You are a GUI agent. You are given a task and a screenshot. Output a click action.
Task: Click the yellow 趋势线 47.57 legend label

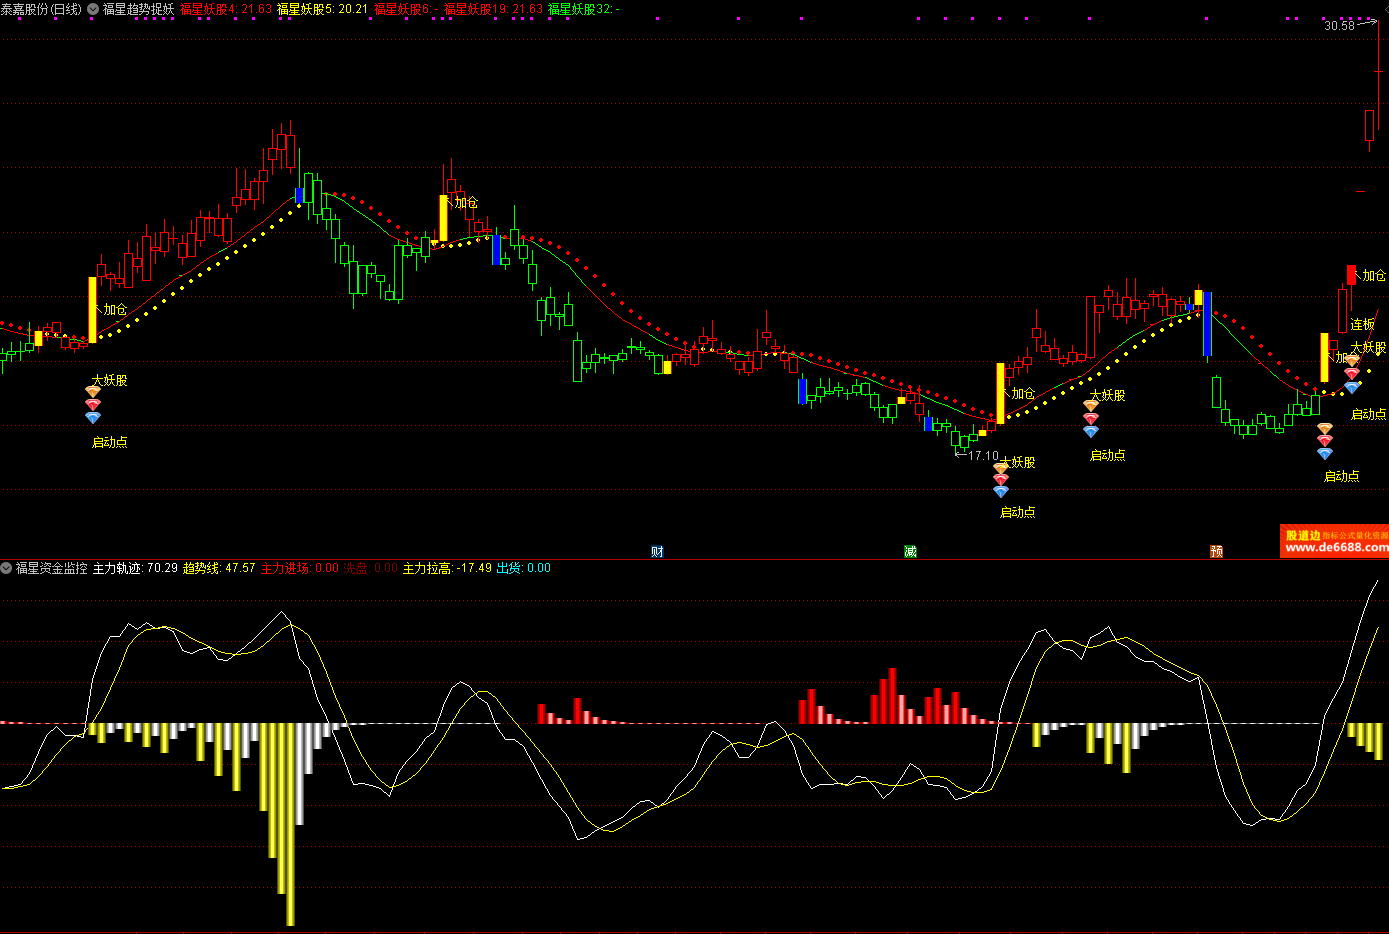pyautogui.click(x=218, y=568)
